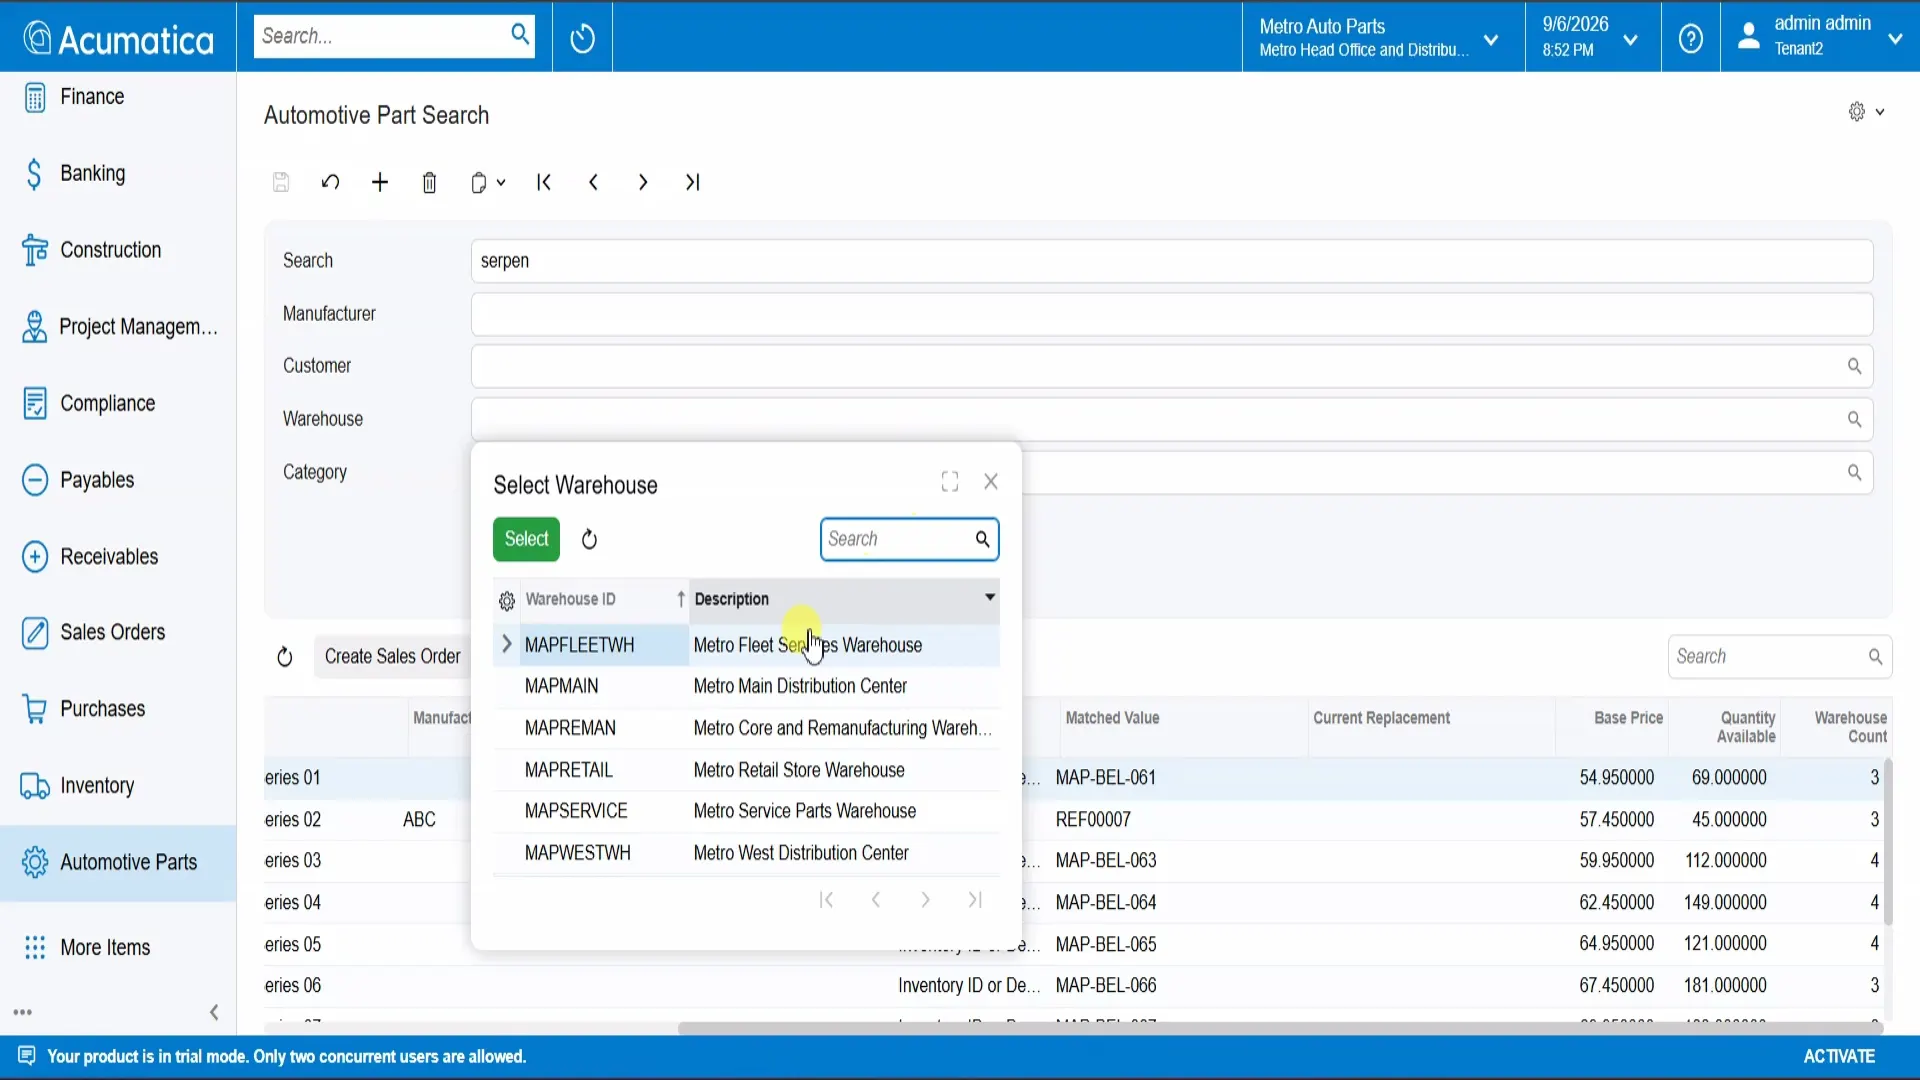Open the Automotive Parts workspace
Screen dimensions: 1920x1080
[118, 862]
